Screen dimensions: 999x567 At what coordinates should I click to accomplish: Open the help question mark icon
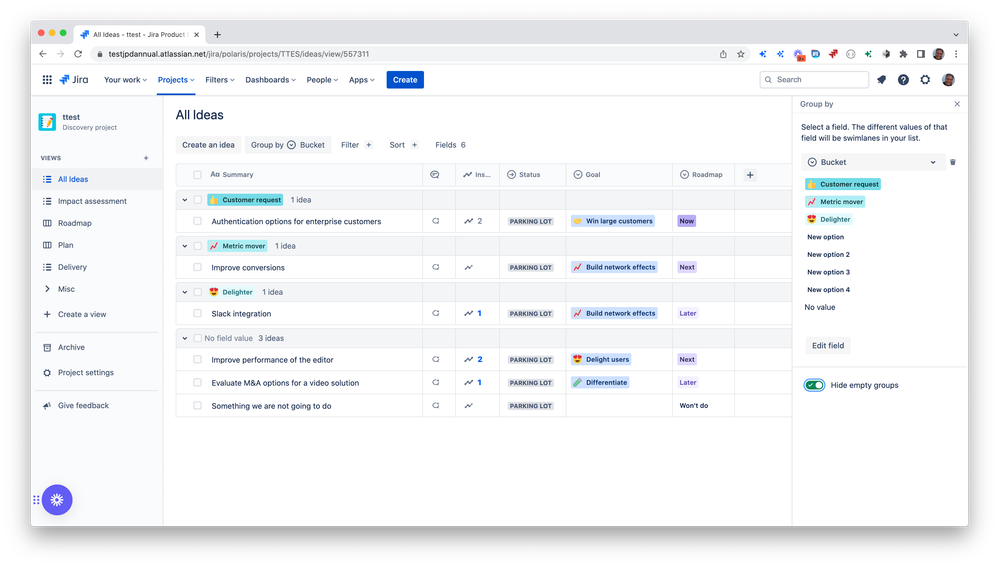[903, 80]
